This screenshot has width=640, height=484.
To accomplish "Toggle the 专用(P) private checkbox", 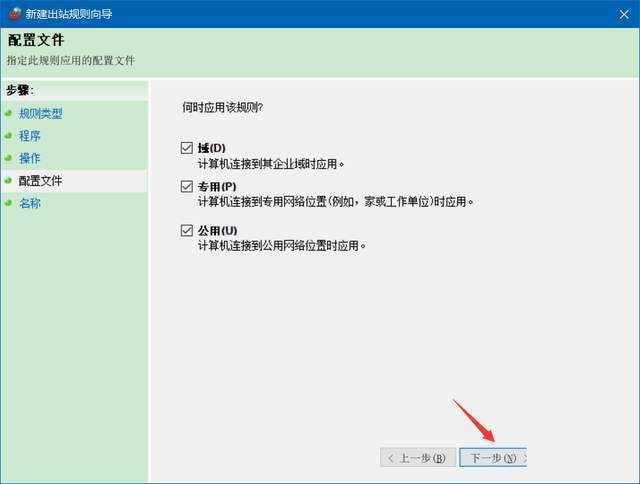I will 187,186.
